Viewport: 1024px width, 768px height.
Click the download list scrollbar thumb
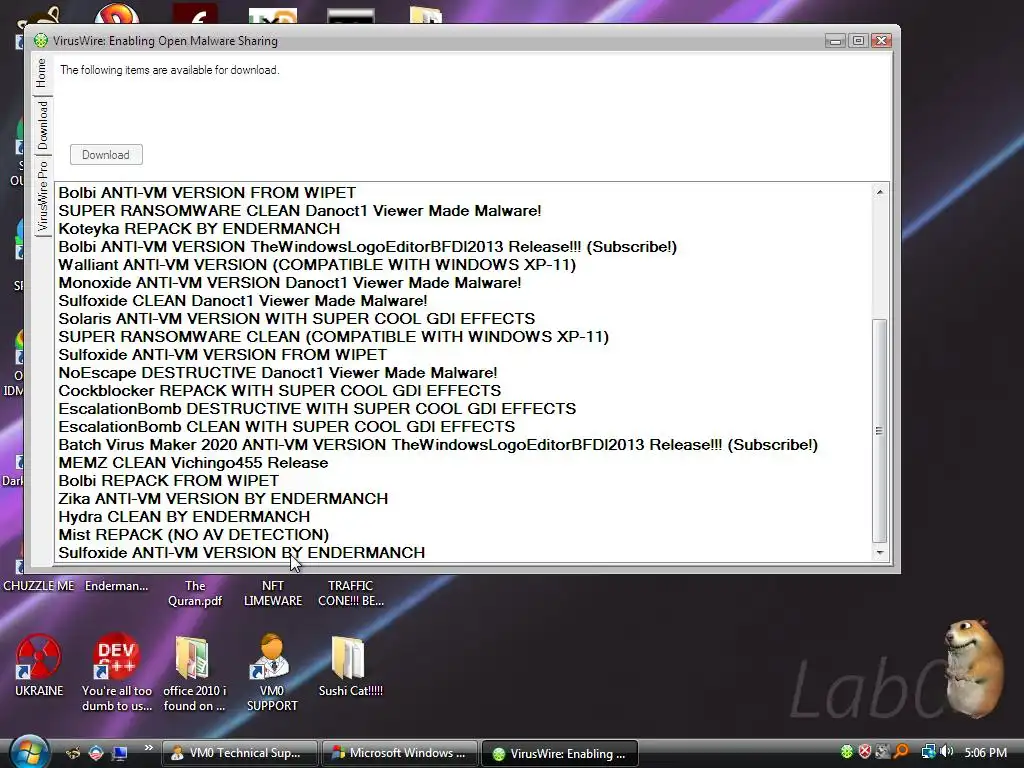(880, 430)
